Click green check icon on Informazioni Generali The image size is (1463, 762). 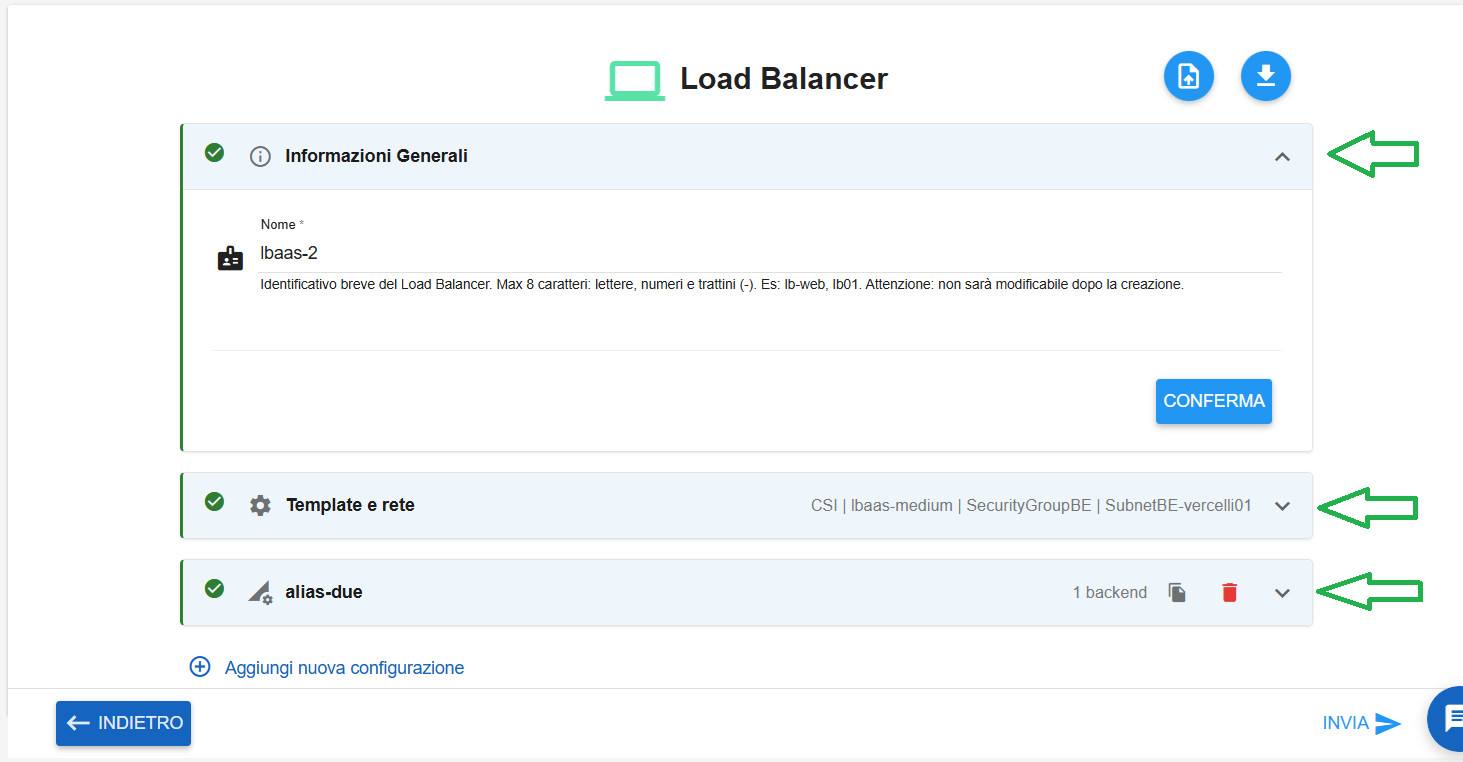coord(214,153)
